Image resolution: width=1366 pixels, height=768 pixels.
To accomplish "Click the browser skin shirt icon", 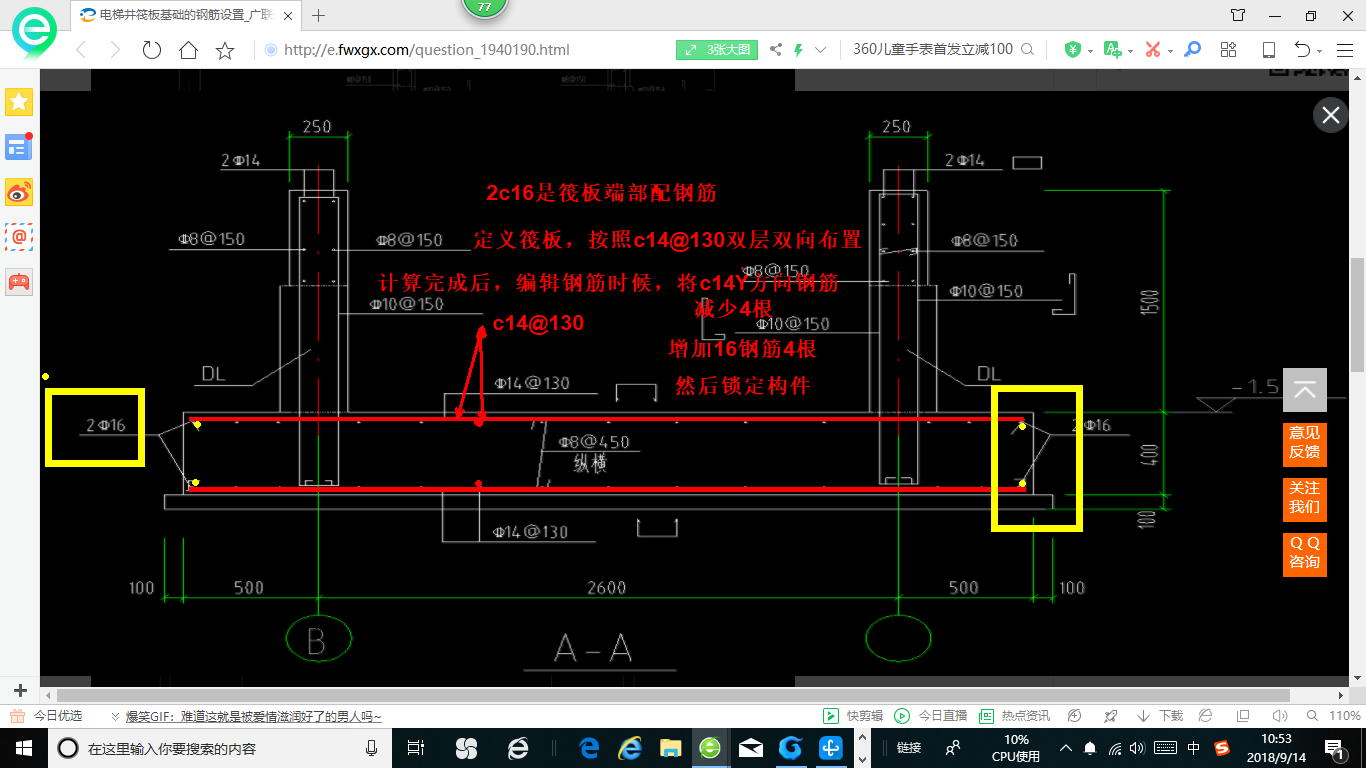I will coord(1238,15).
